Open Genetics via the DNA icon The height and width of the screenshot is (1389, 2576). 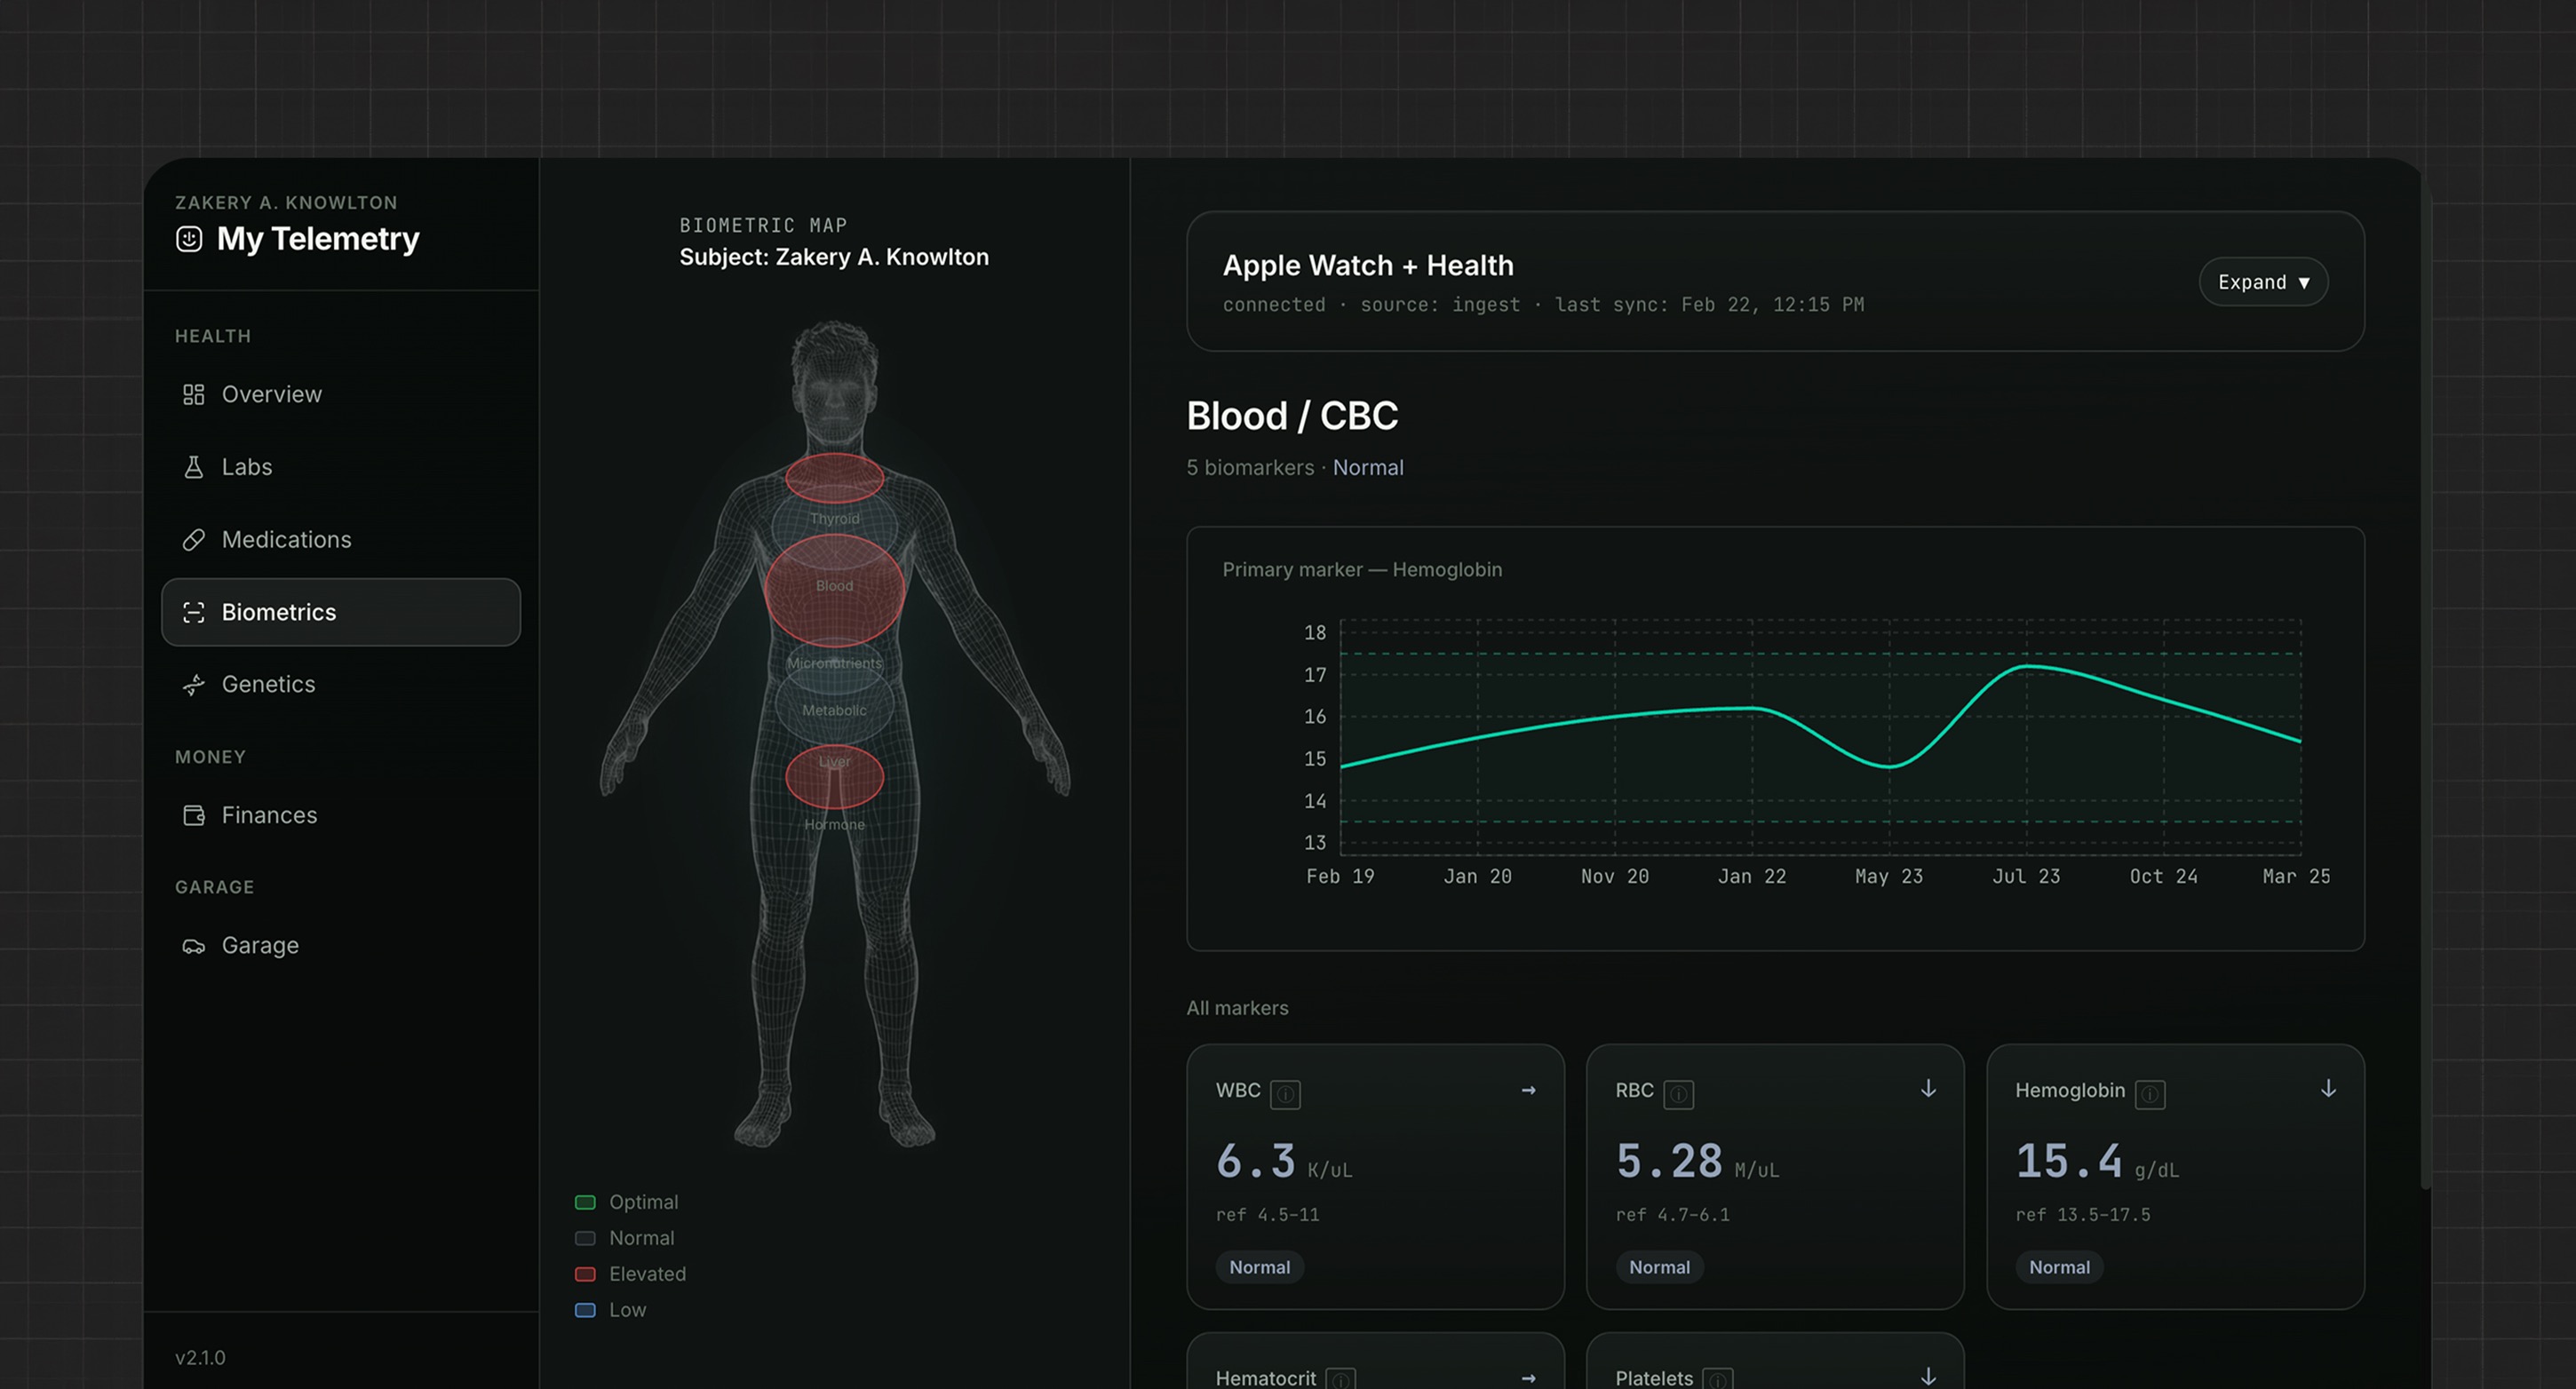[194, 684]
